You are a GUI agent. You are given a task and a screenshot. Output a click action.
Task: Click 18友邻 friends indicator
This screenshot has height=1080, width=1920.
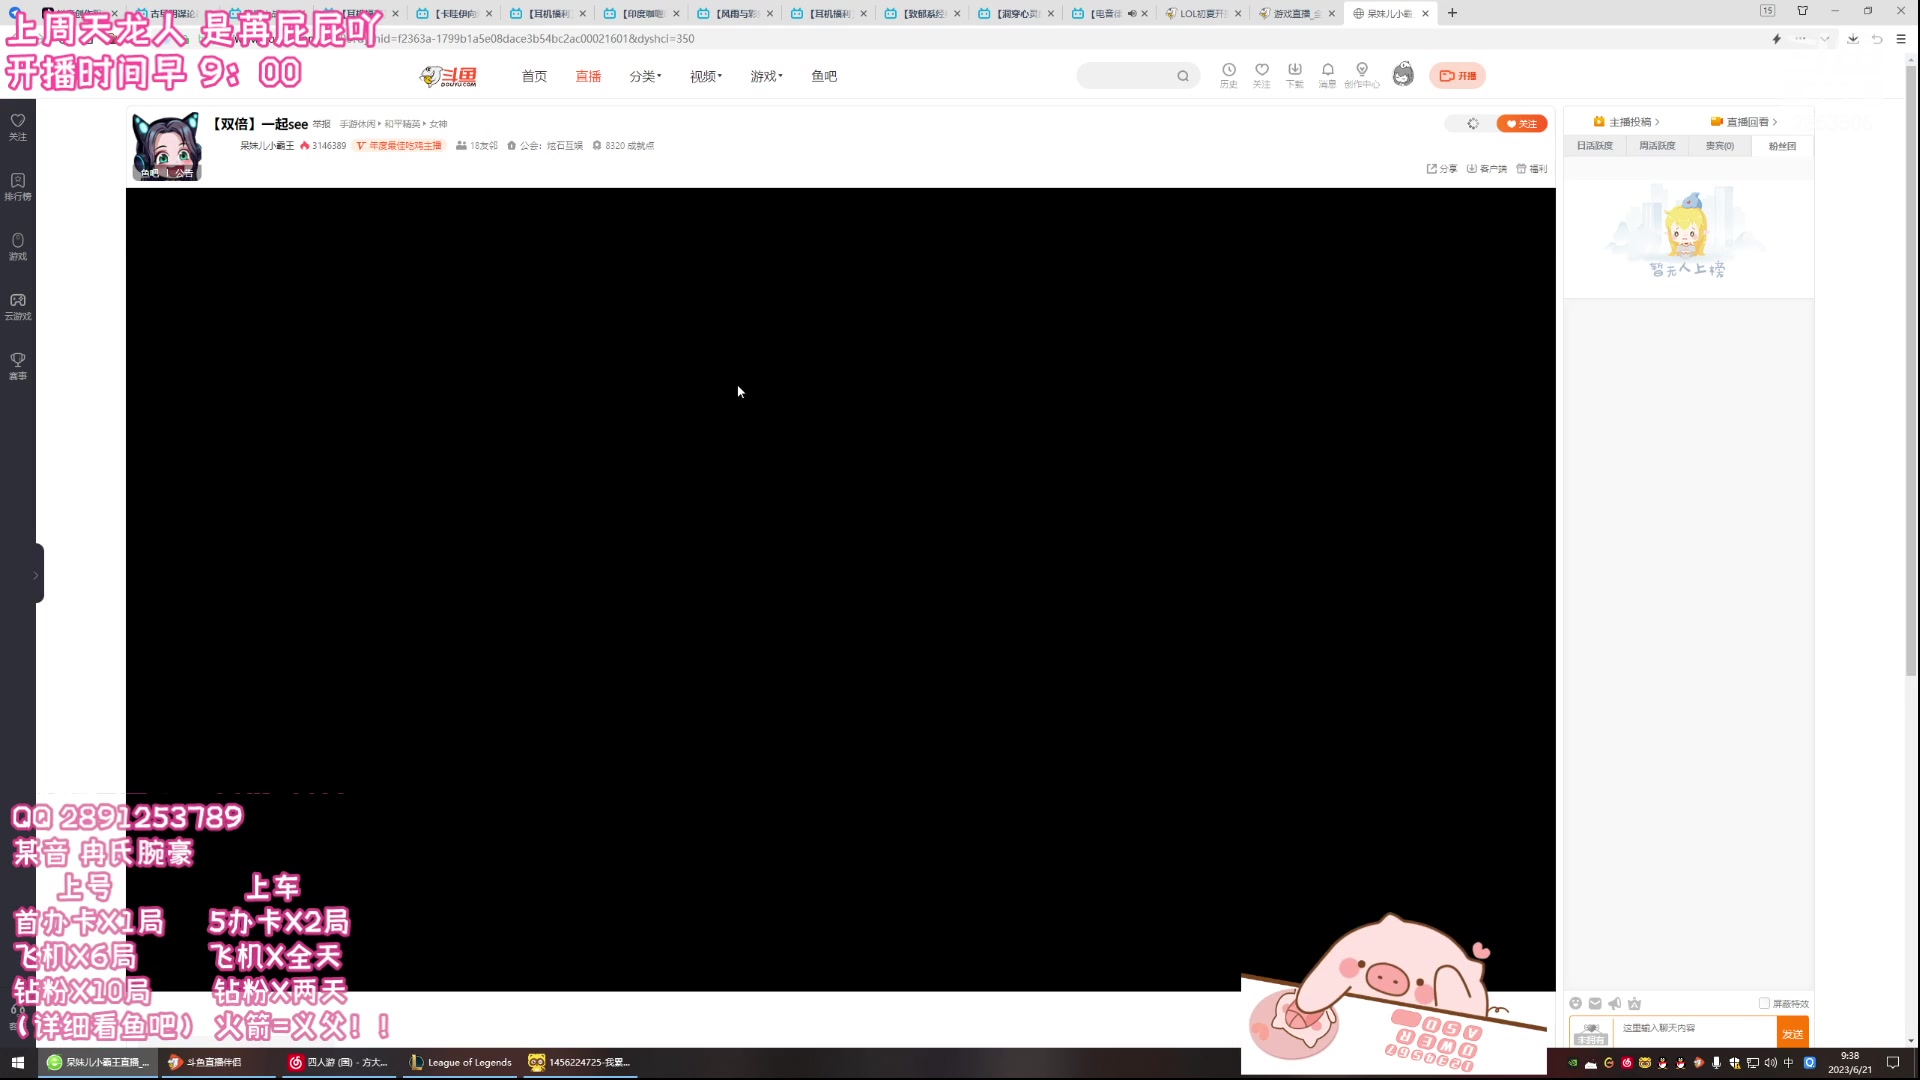pos(477,146)
